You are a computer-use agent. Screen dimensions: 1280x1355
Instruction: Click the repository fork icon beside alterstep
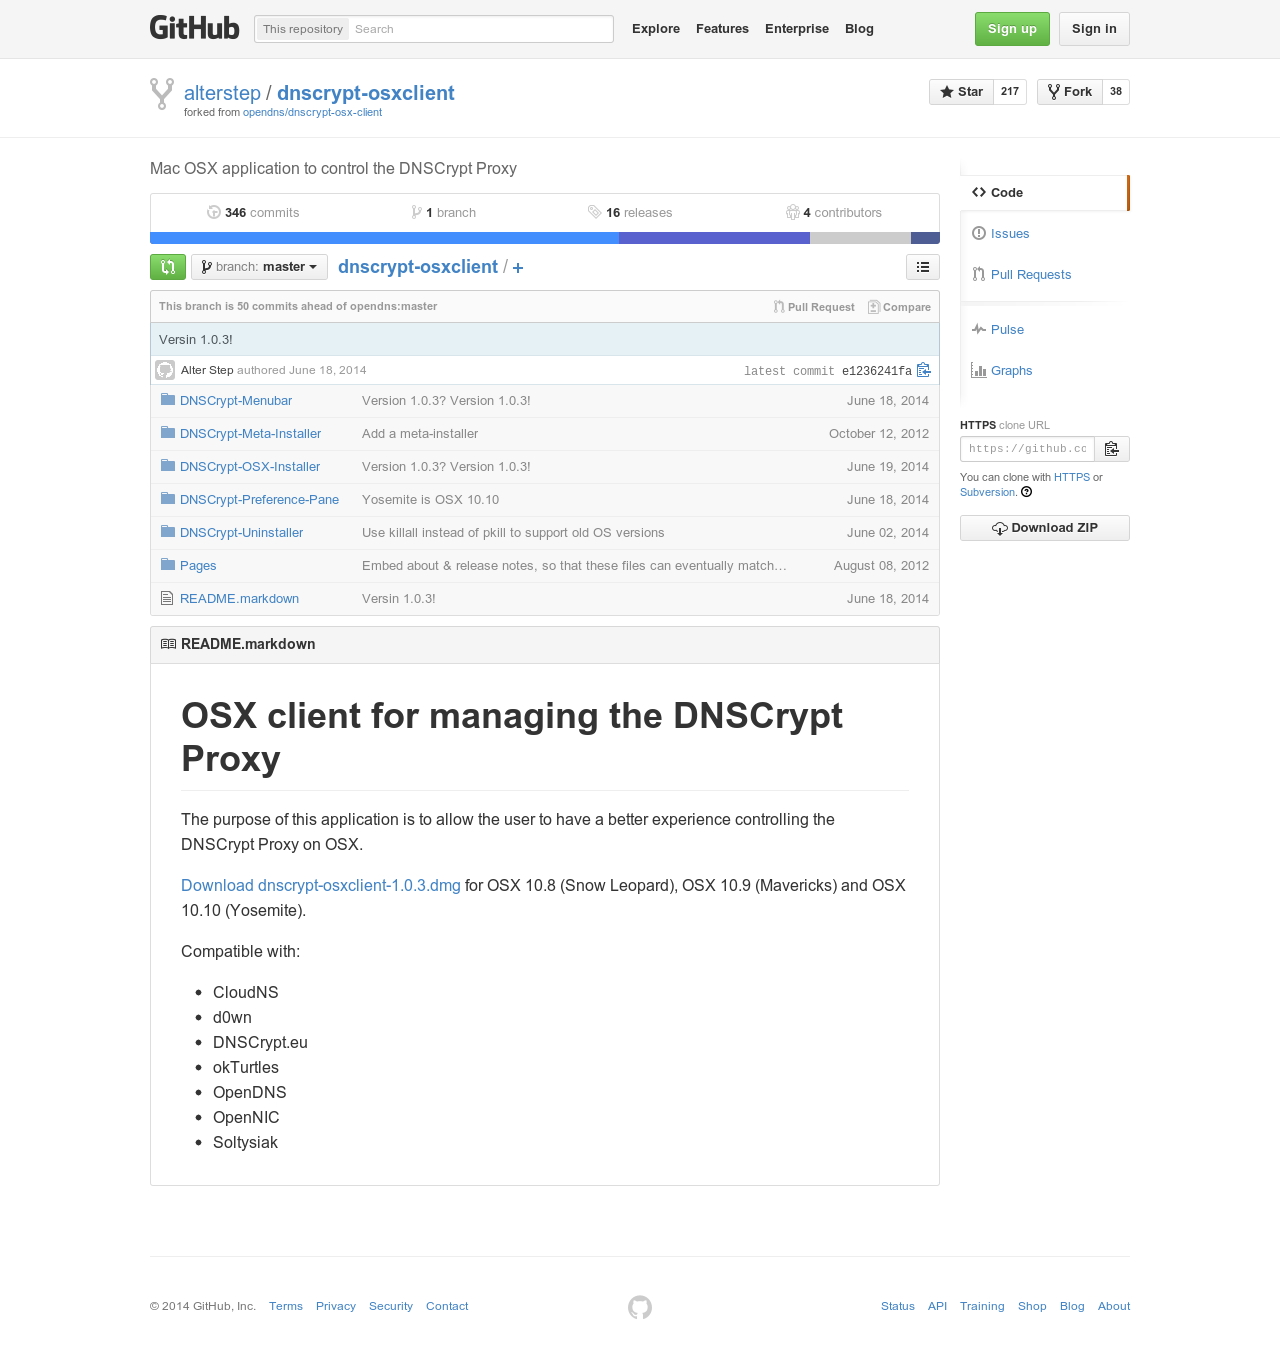[161, 94]
